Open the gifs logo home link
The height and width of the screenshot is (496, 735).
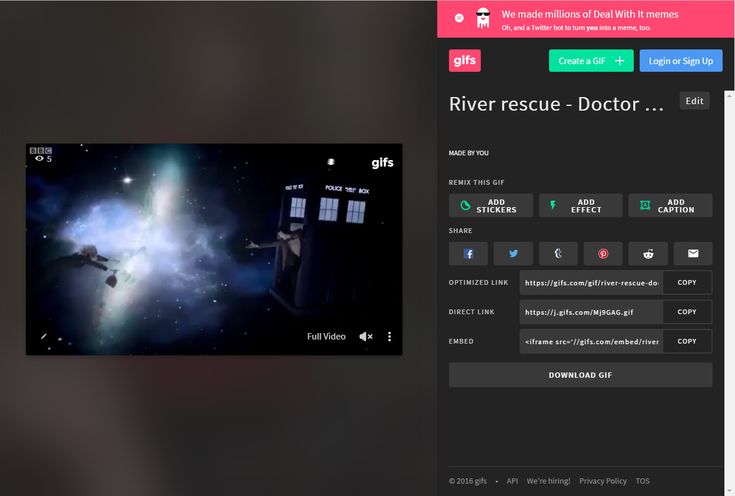[465, 60]
